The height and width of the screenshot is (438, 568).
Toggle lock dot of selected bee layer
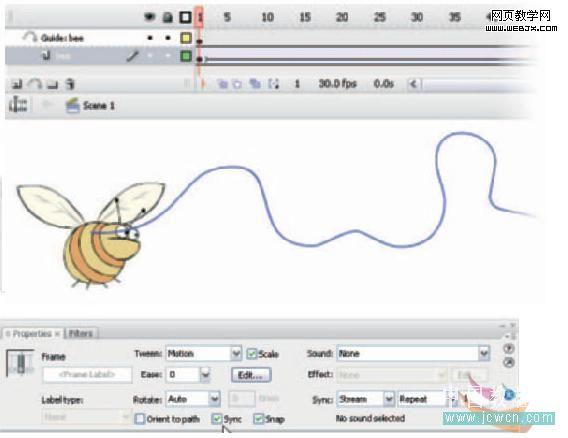[x=167, y=56]
